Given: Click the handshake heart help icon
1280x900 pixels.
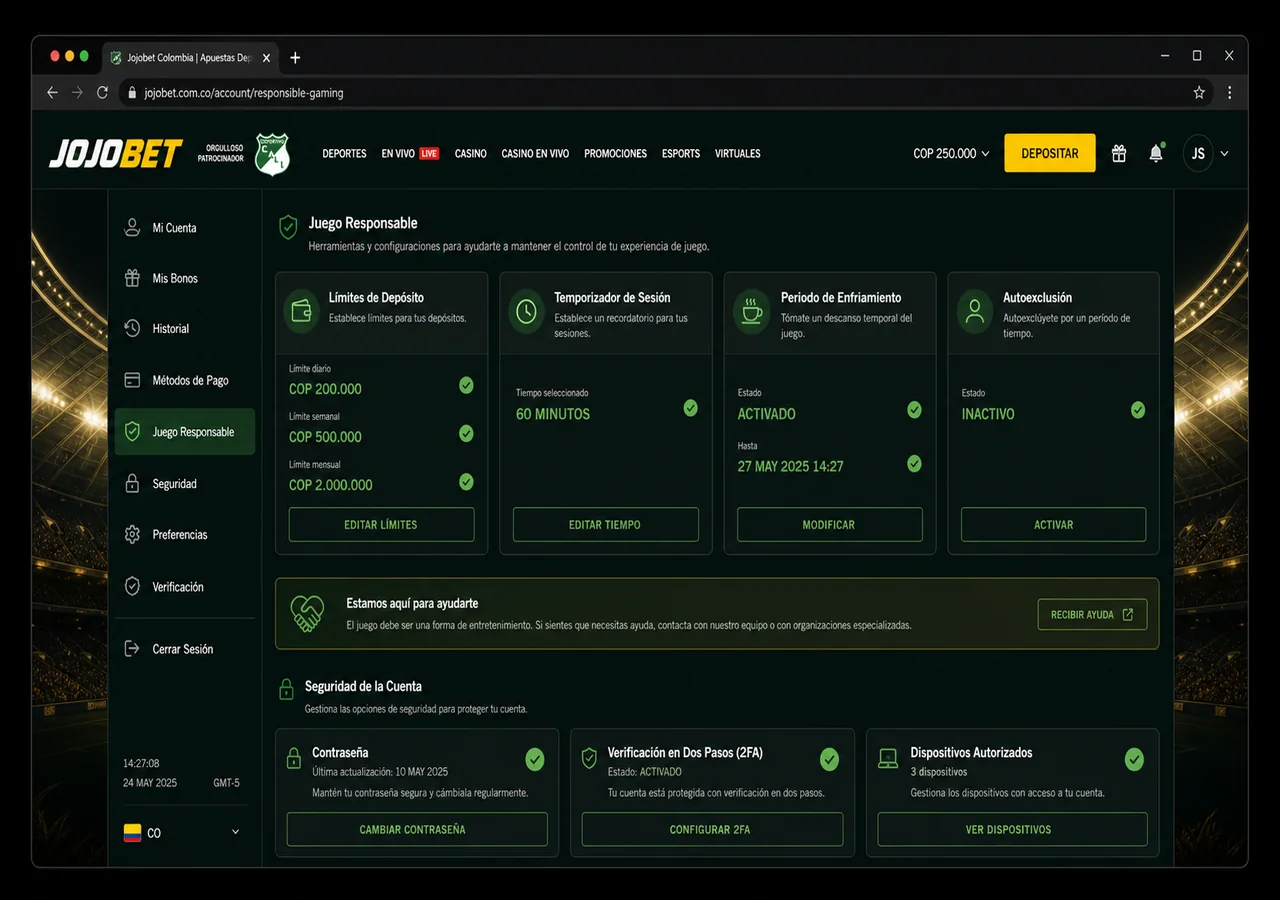Looking at the screenshot, I should [x=307, y=613].
